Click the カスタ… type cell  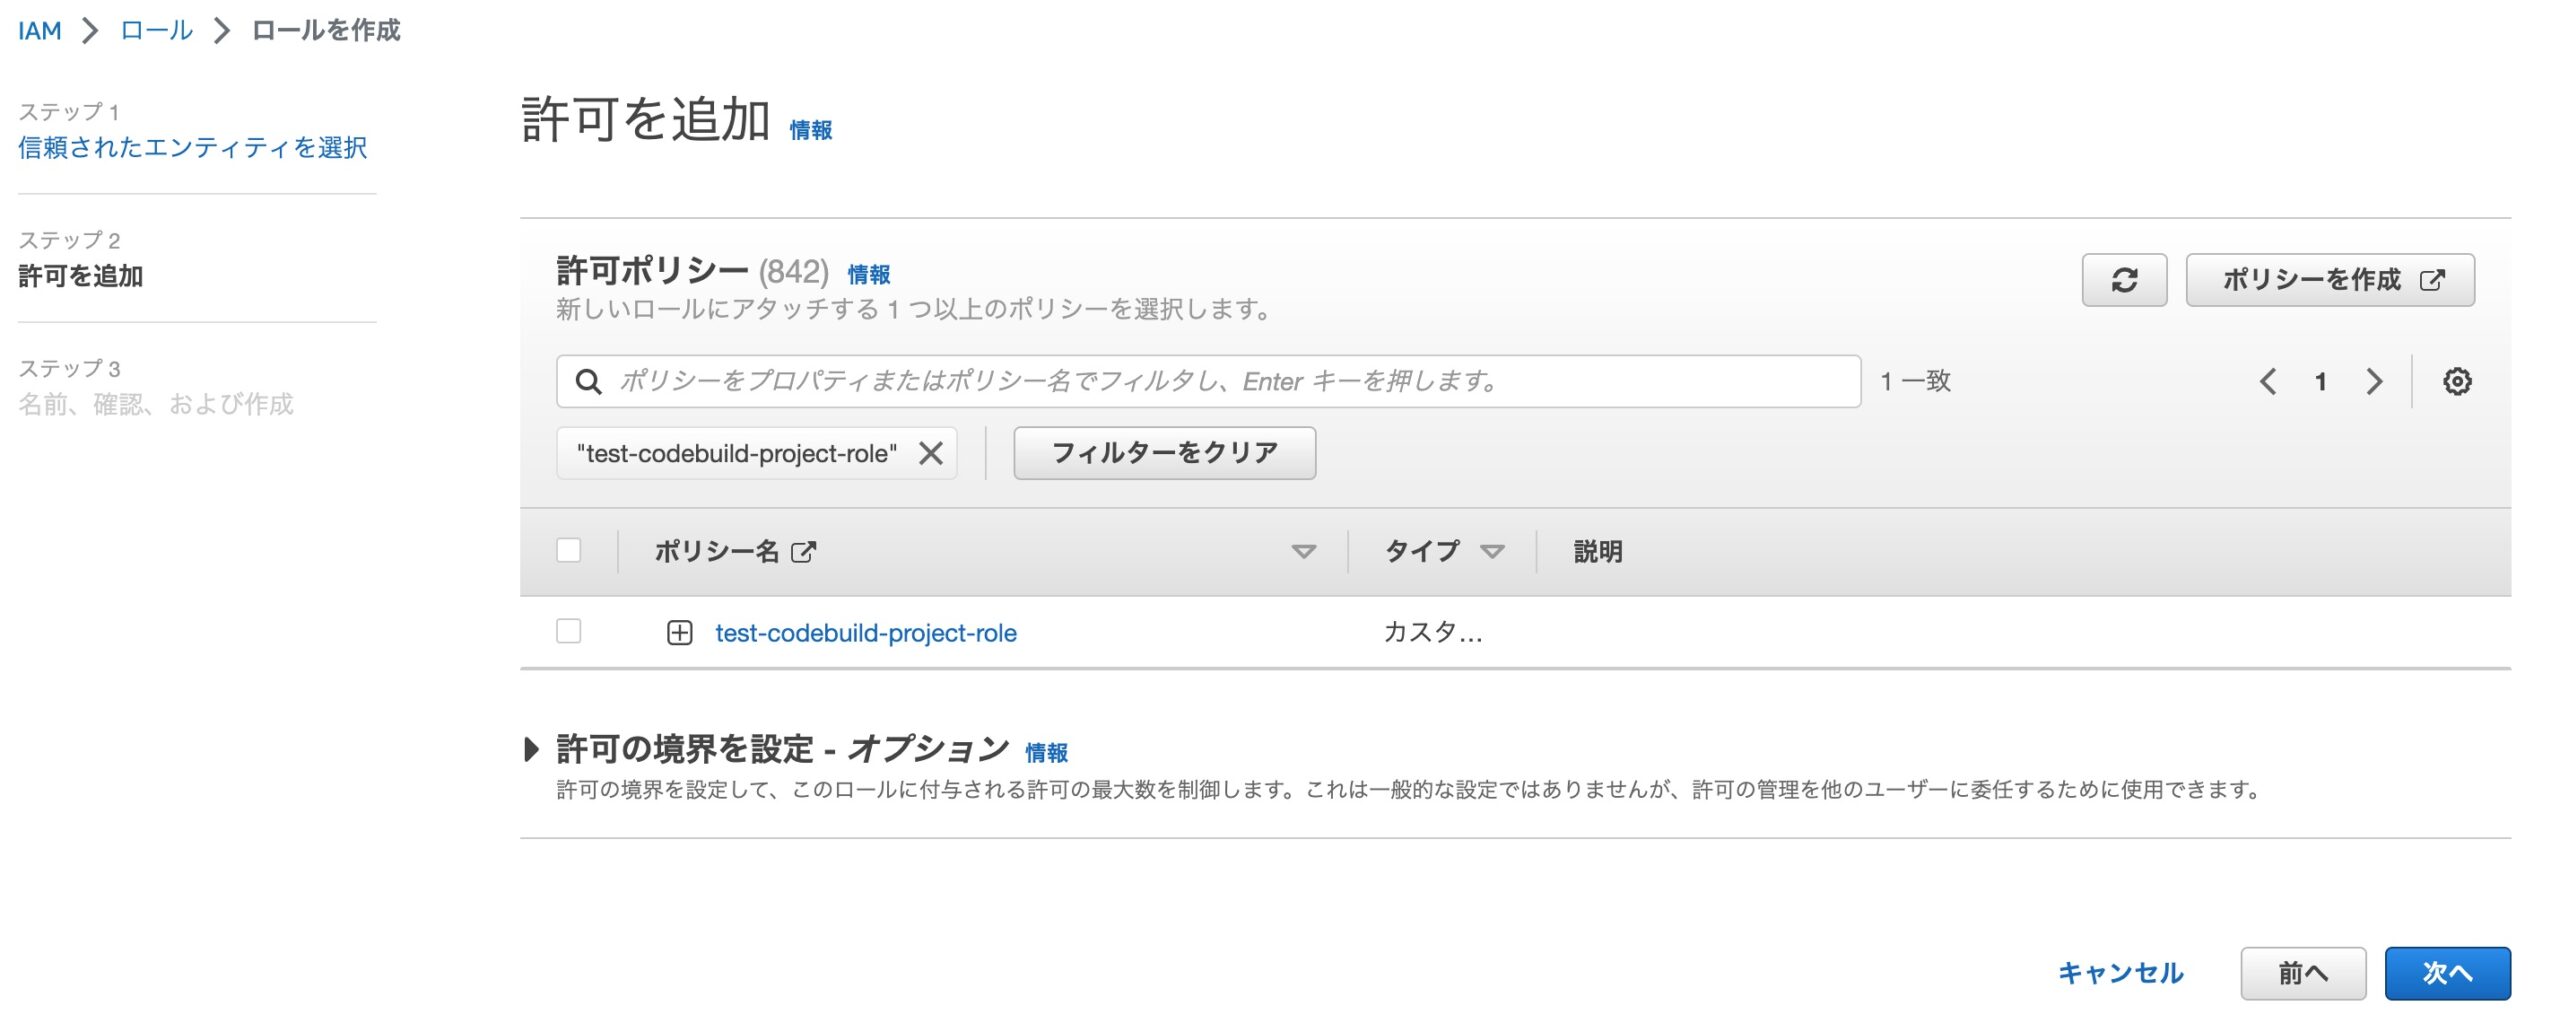click(x=1433, y=632)
